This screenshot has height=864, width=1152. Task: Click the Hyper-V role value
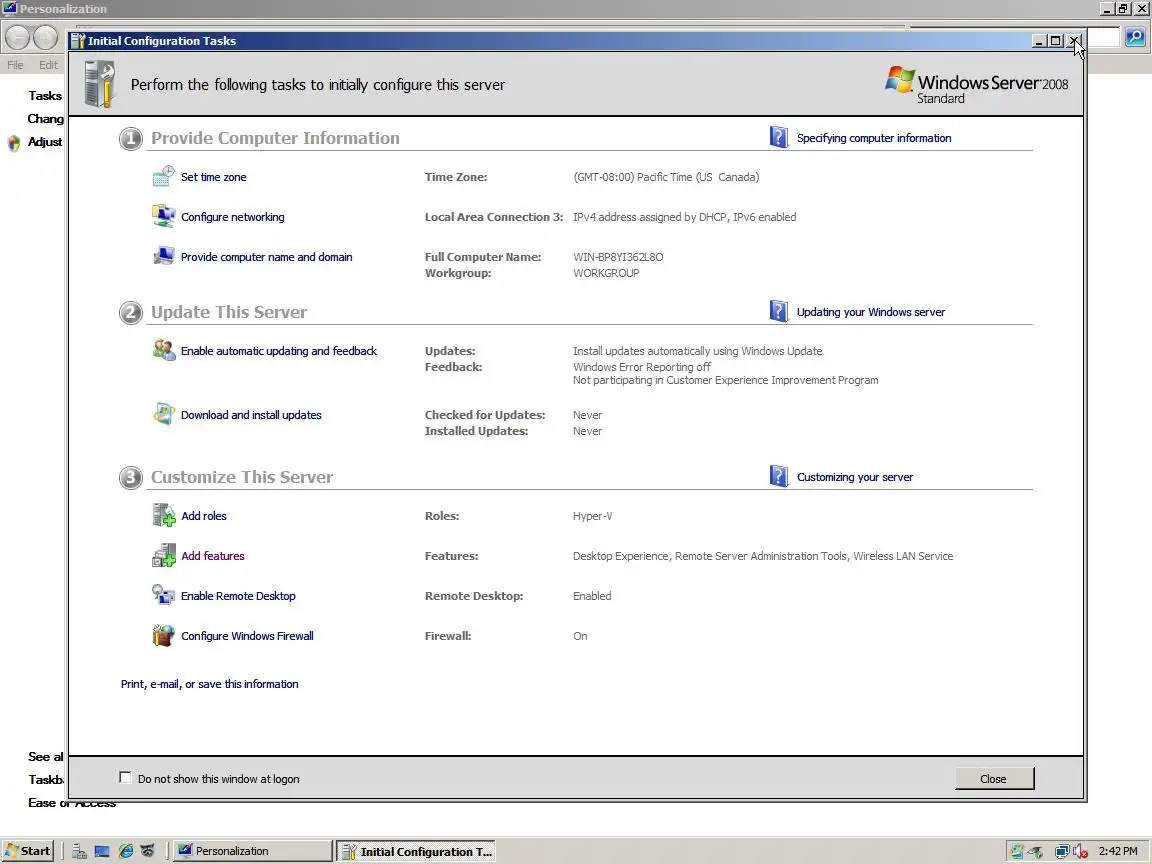pos(593,516)
